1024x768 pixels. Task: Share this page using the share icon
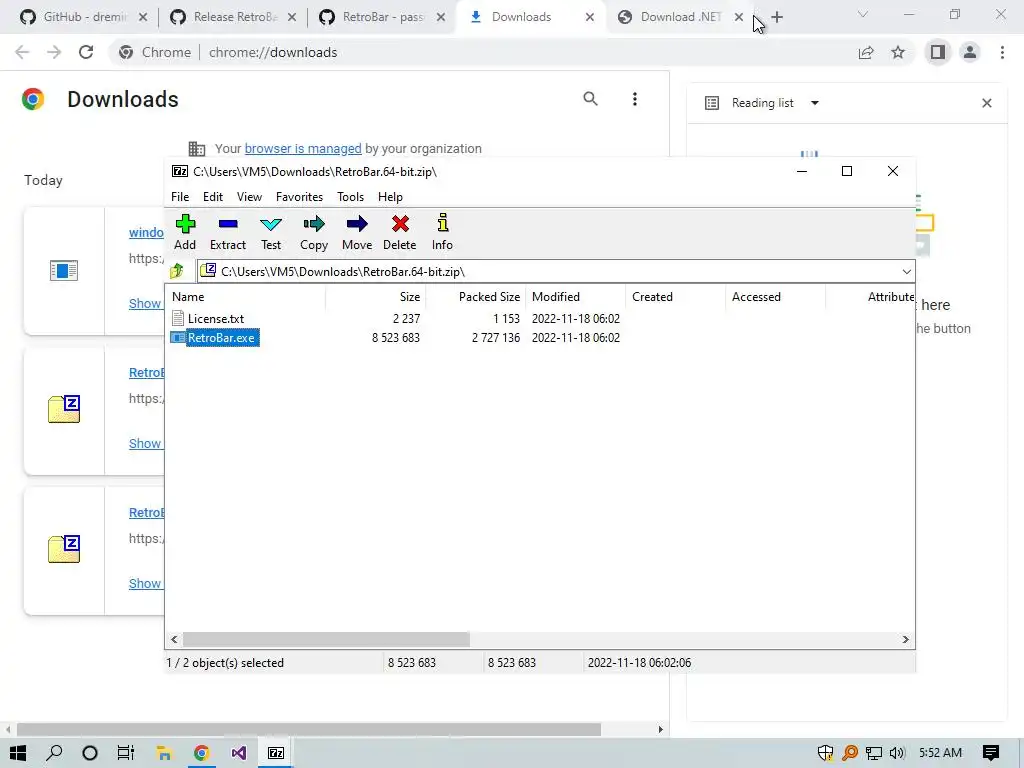(866, 52)
